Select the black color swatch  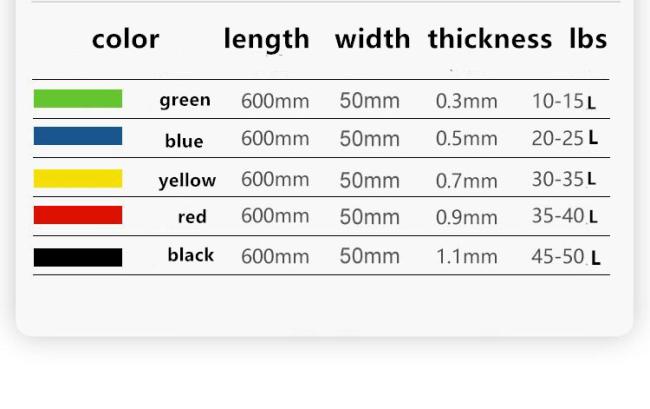pos(78,257)
